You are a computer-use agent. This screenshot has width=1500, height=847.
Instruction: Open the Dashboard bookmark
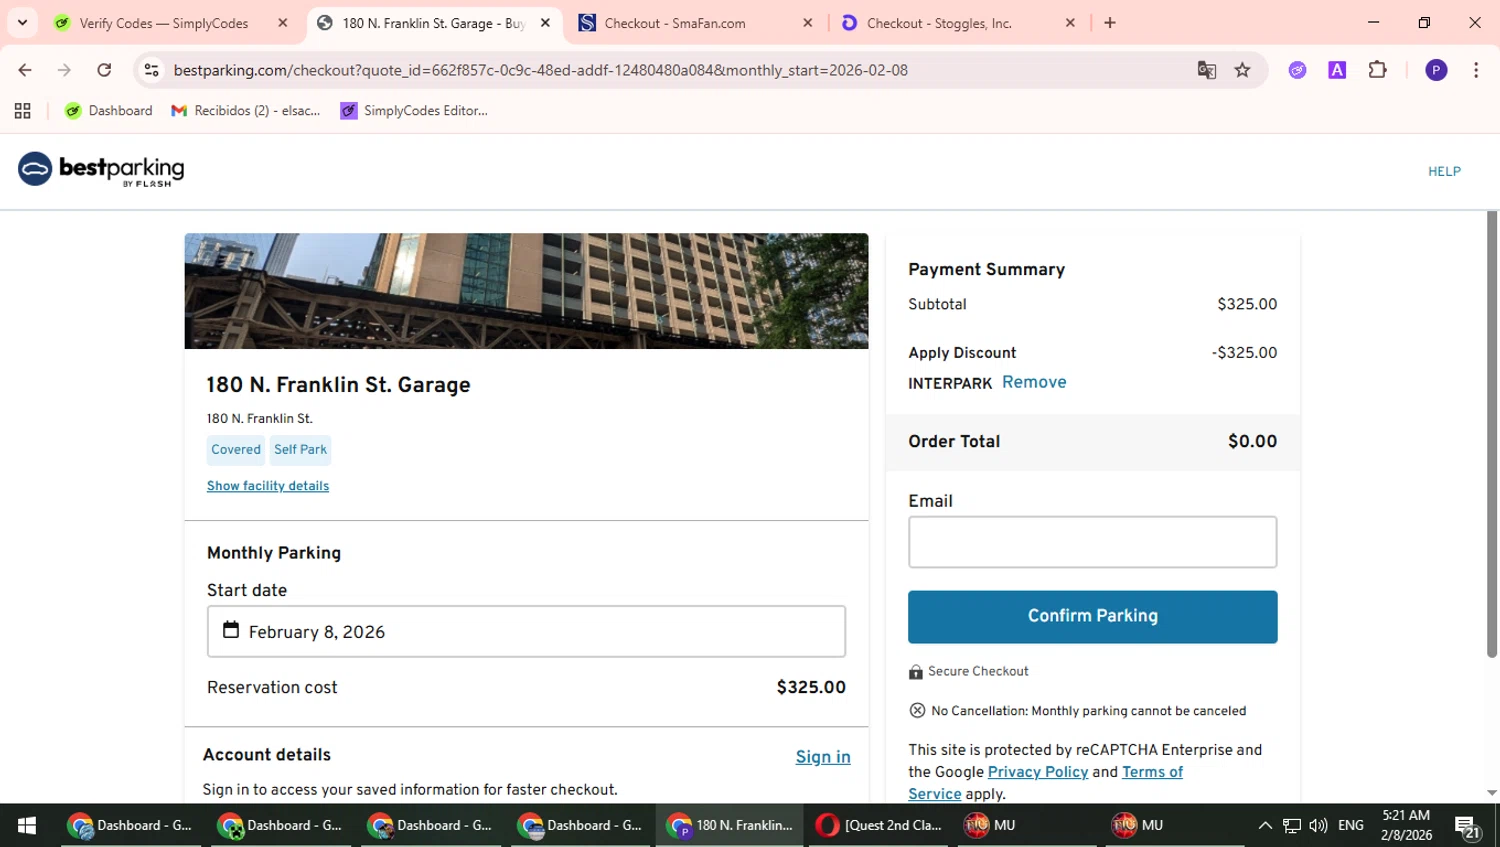click(x=108, y=111)
